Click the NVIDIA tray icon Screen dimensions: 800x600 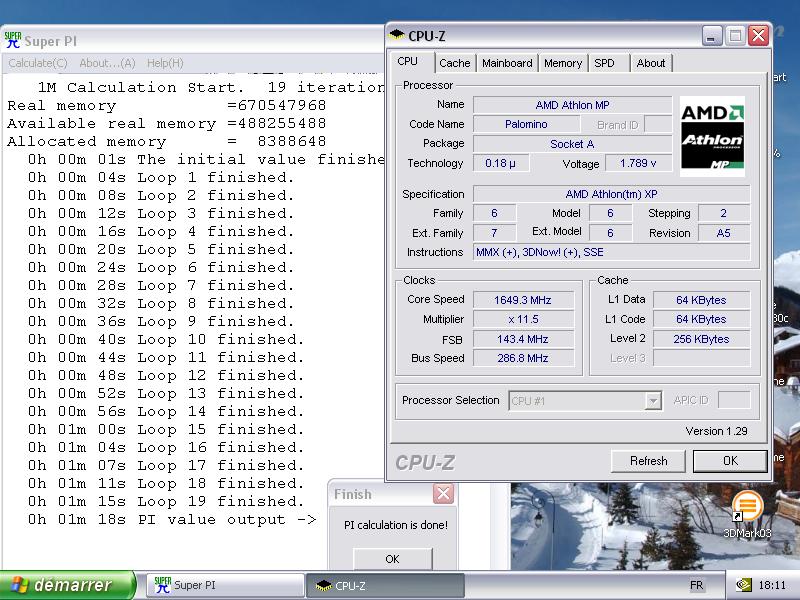click(x=742, y=585)
